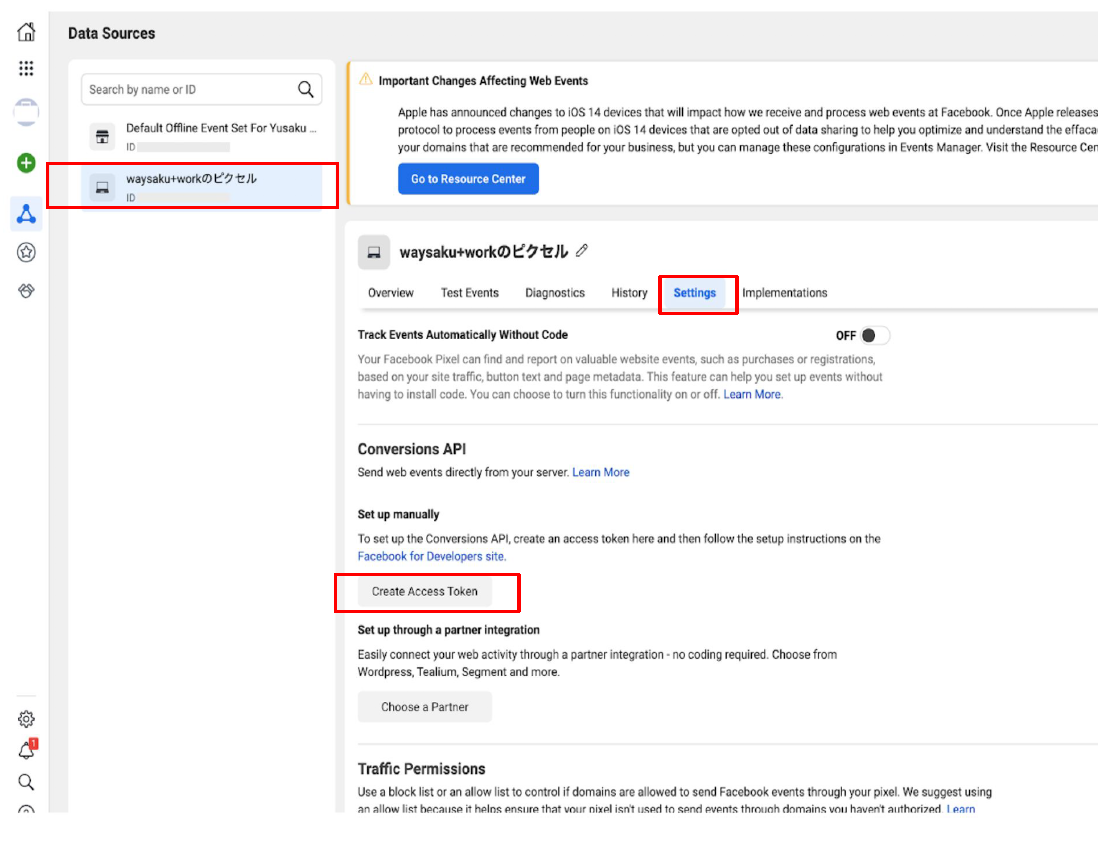Click the Search by name or ID field

tap(190, 89)
